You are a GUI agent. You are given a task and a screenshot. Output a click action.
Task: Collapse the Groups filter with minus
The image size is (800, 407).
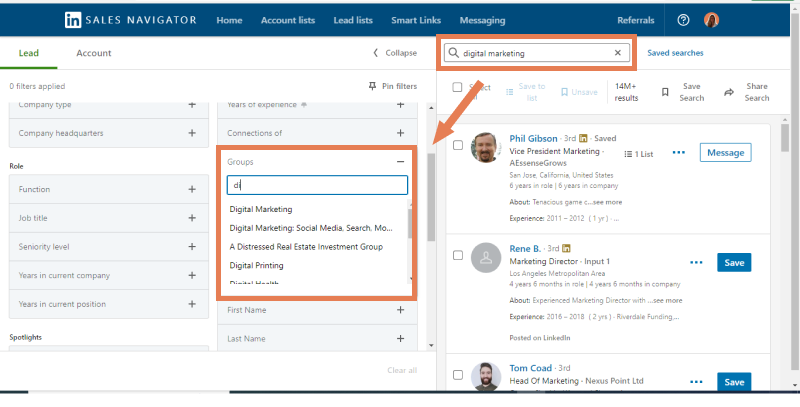pyautogui.click(x=401, y=162)
